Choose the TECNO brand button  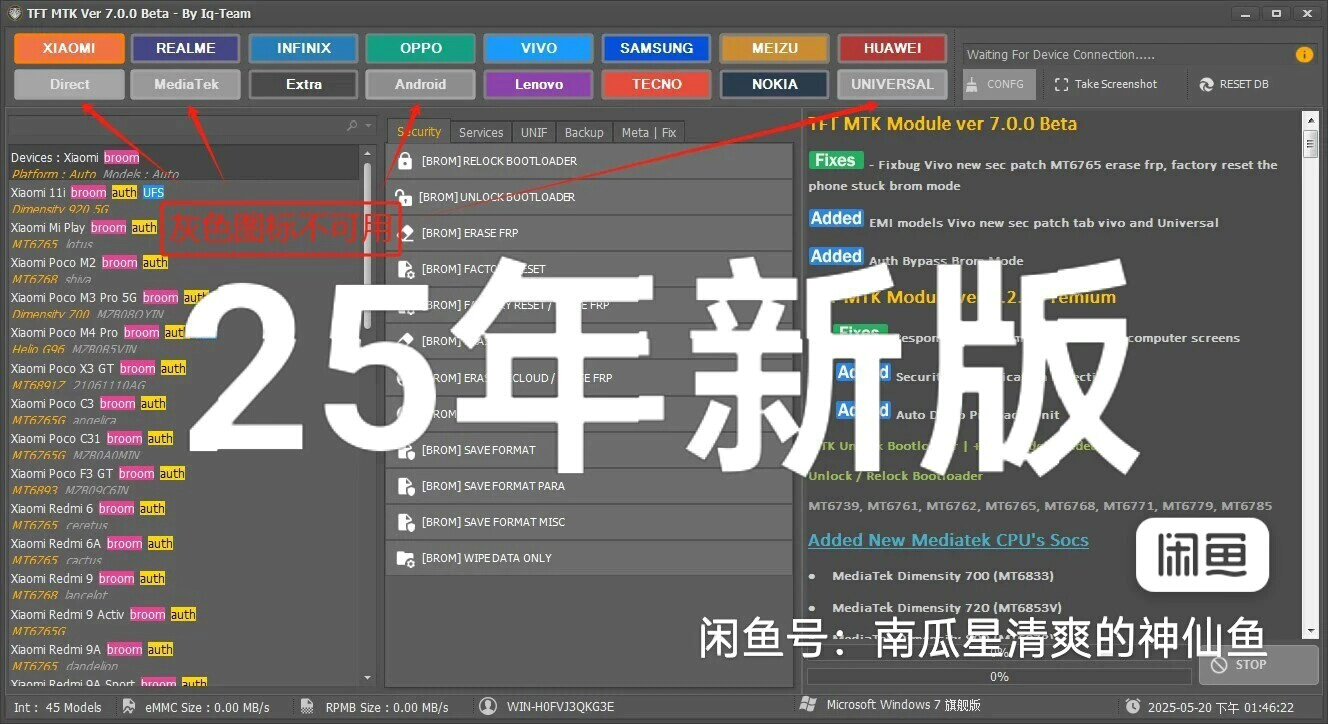tap(656, 84)
